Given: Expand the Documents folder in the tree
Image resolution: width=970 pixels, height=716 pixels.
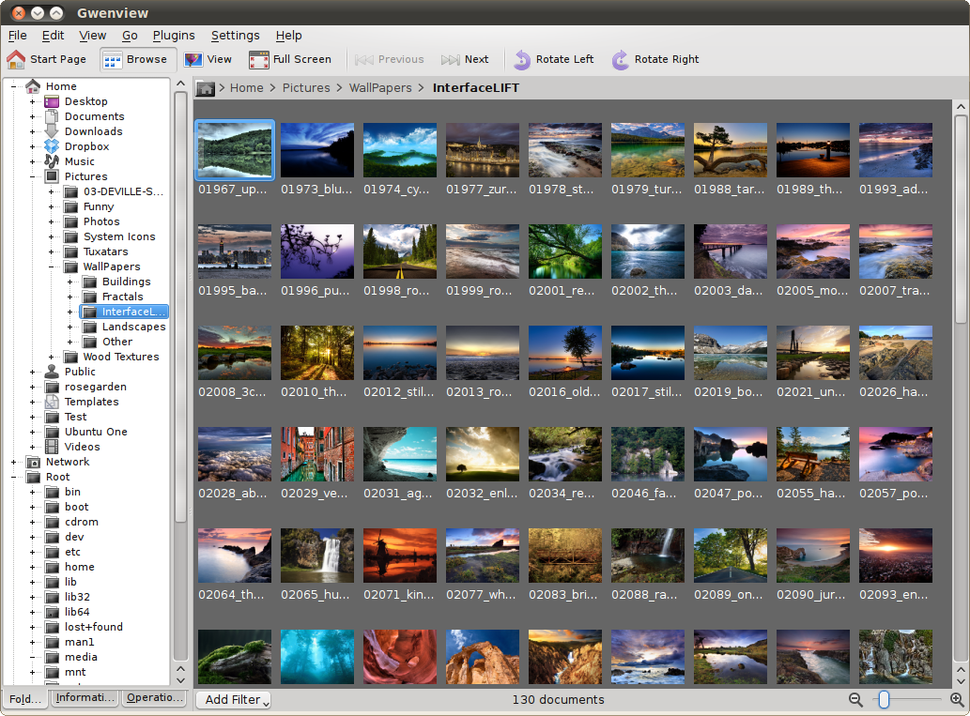Looking at the screenshot, I should 33,116.
